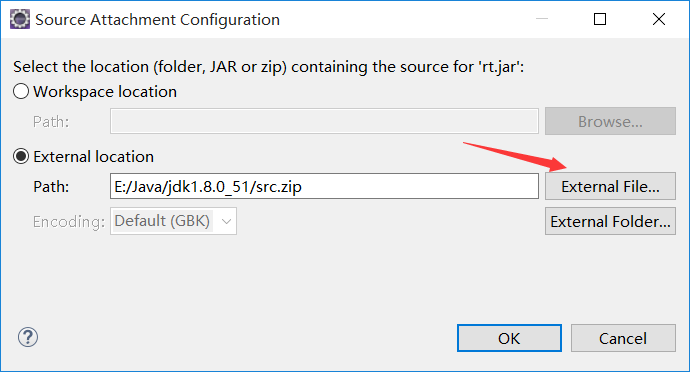Select the External location radio button

21,156
